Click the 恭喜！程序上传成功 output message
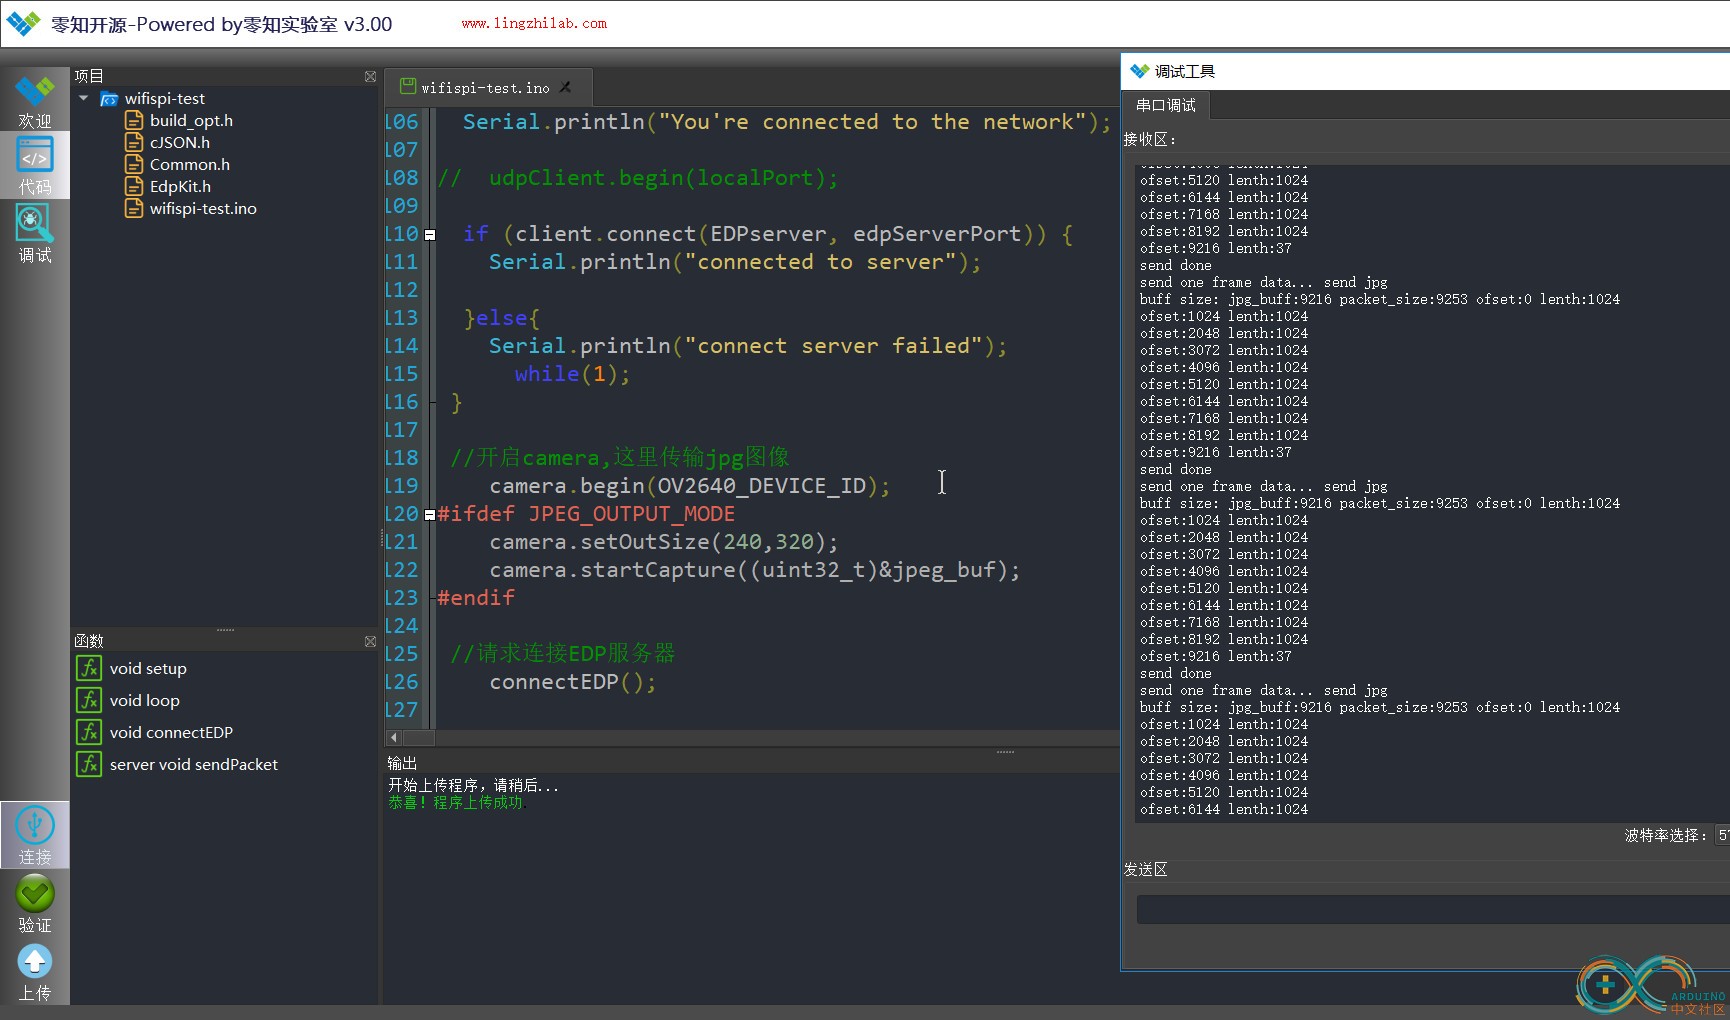The width and height of the screenshot is (1730, 1020). 456,803
